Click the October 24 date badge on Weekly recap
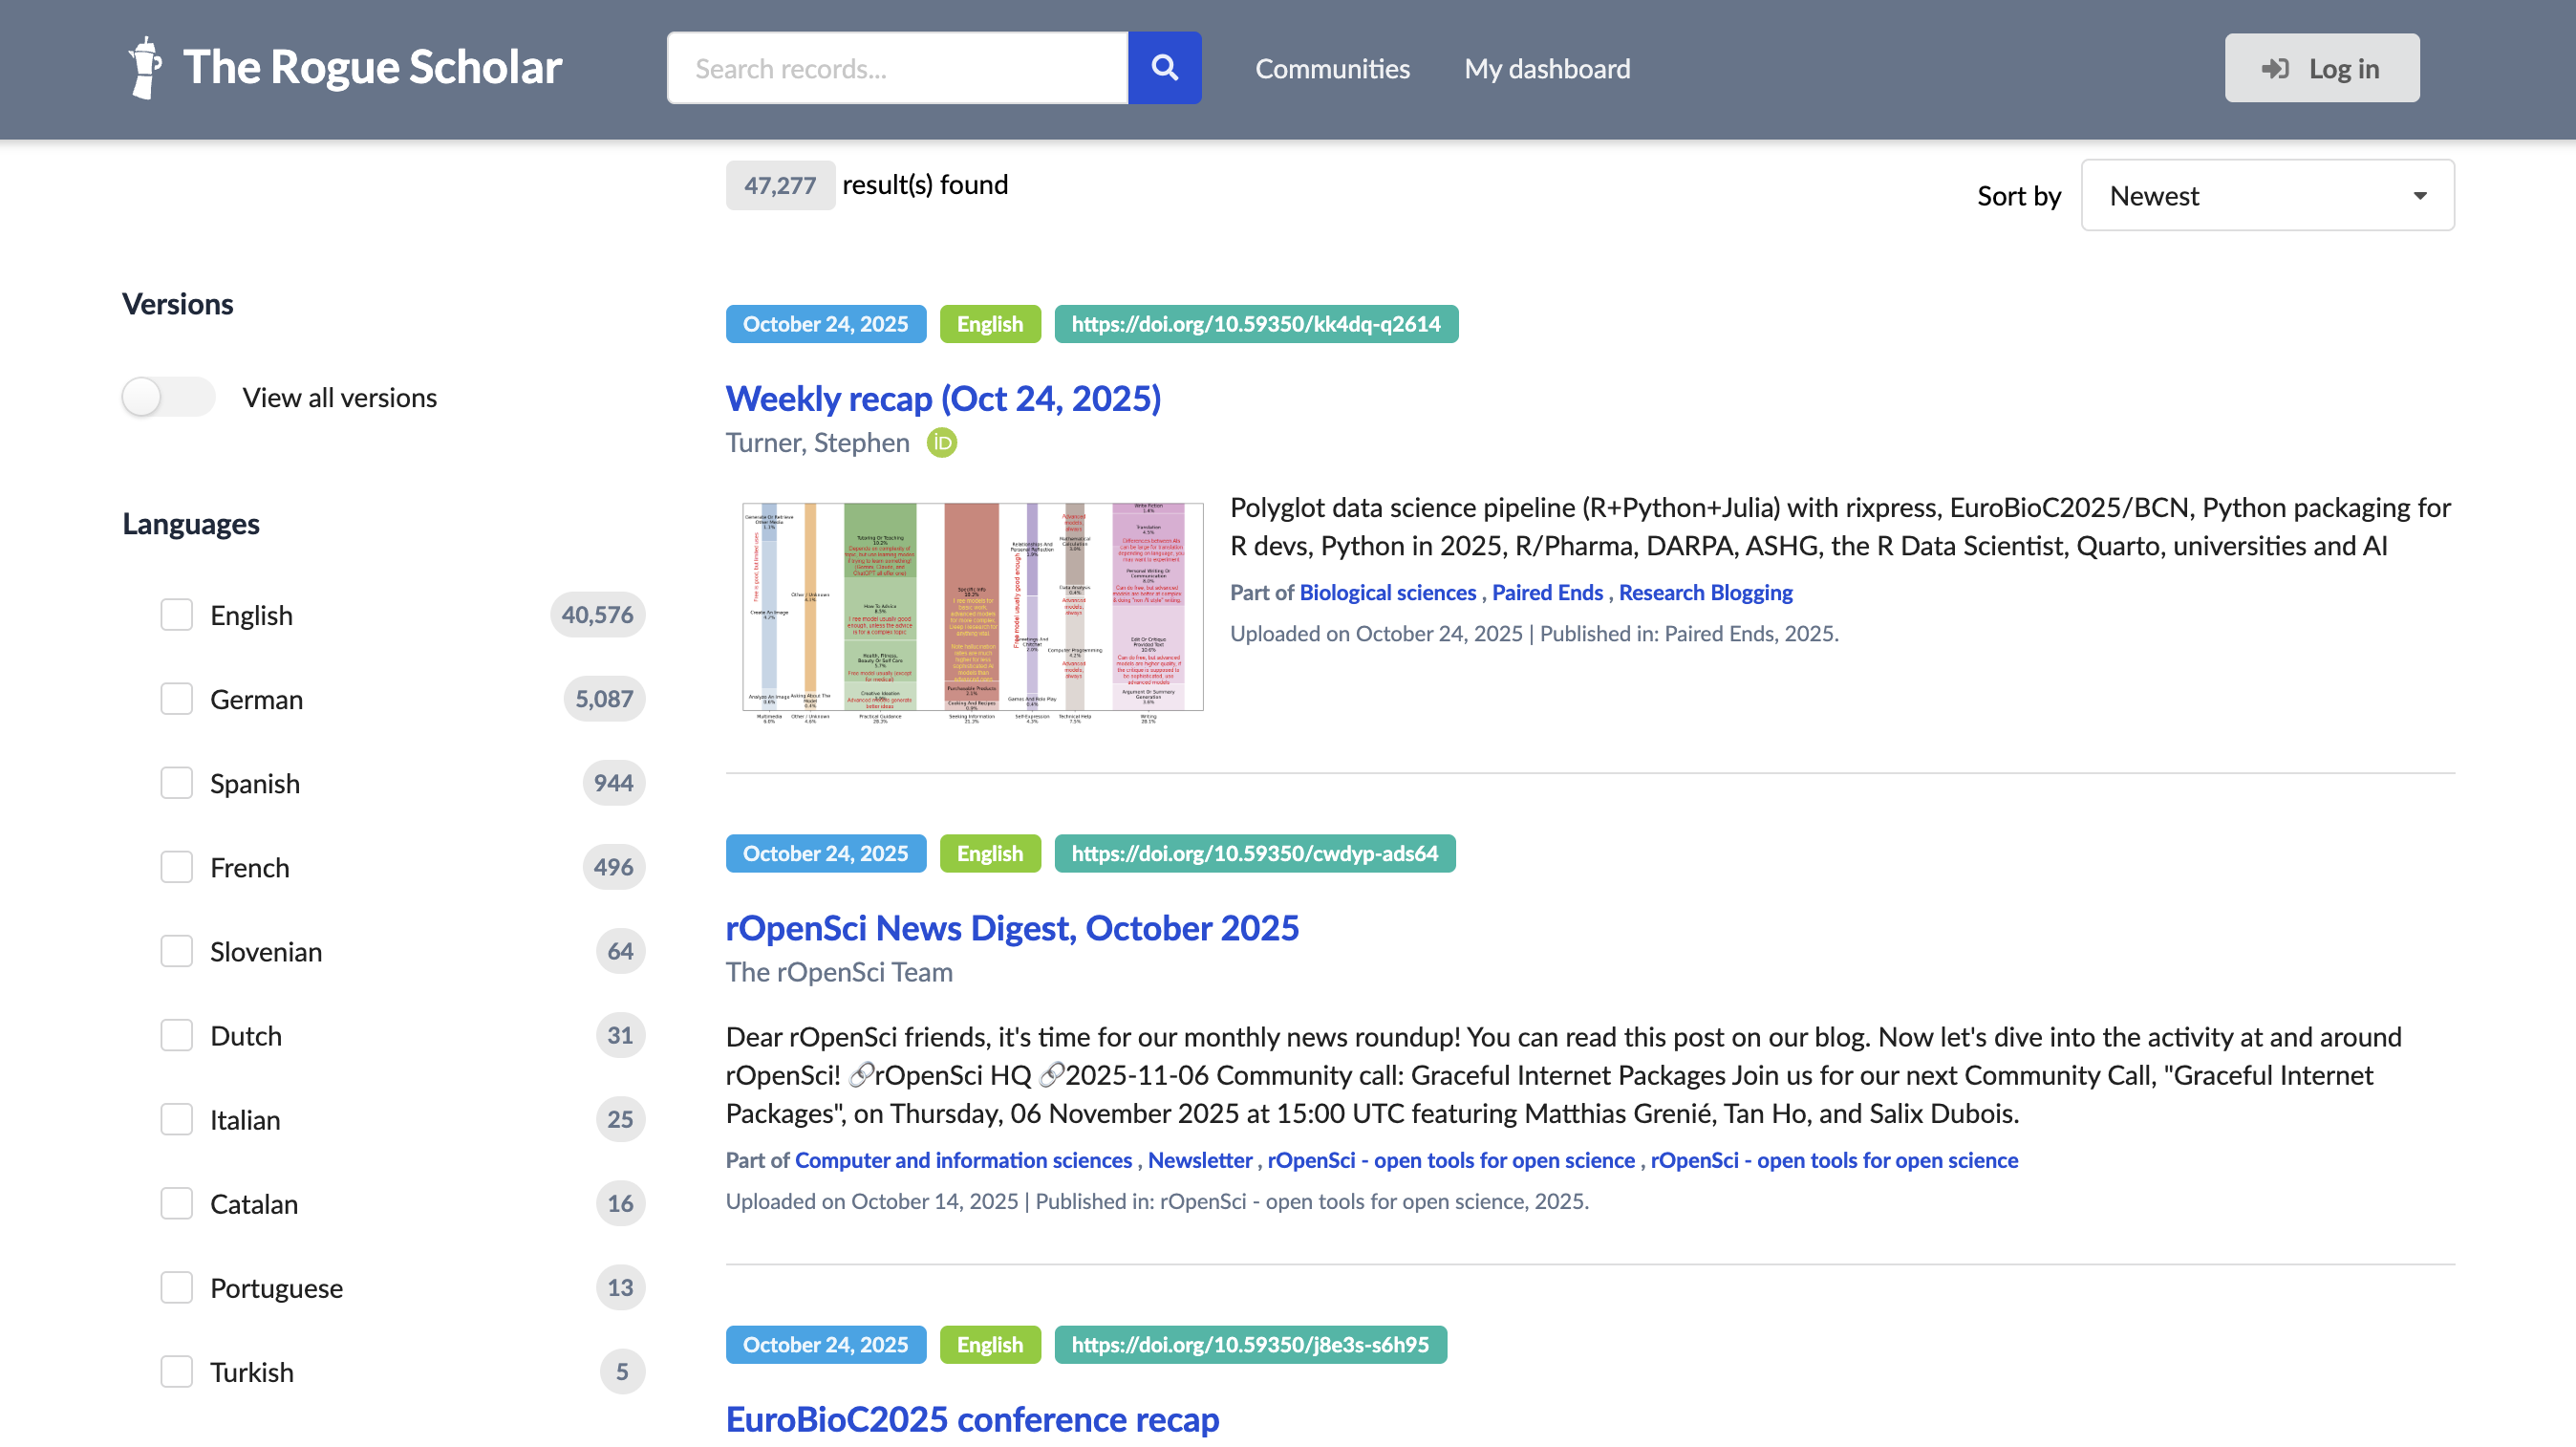 point(825,324)
